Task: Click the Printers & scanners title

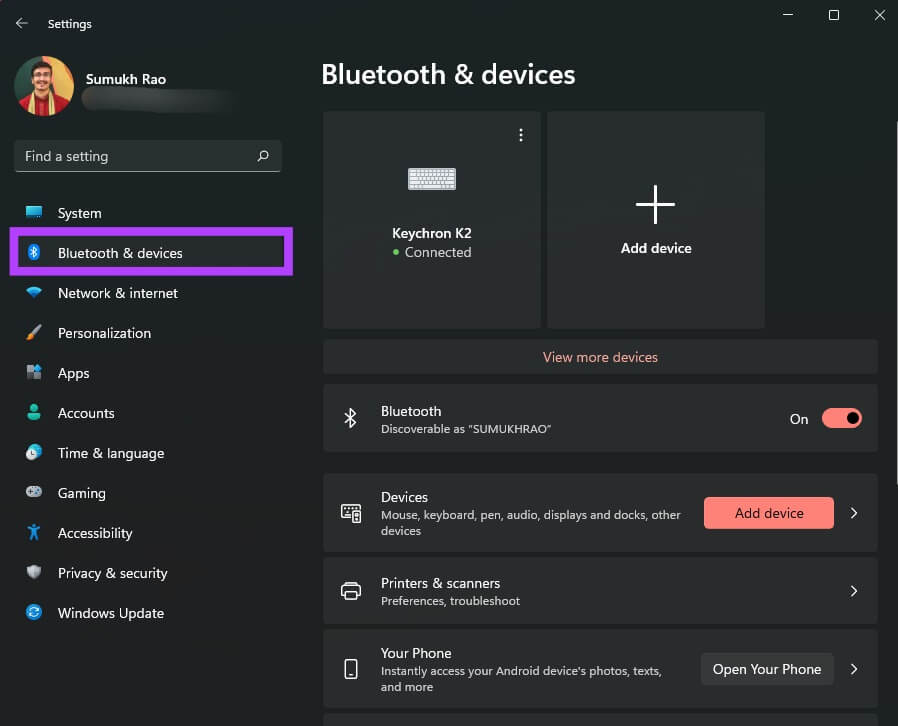Action: [x=440, y=583]
